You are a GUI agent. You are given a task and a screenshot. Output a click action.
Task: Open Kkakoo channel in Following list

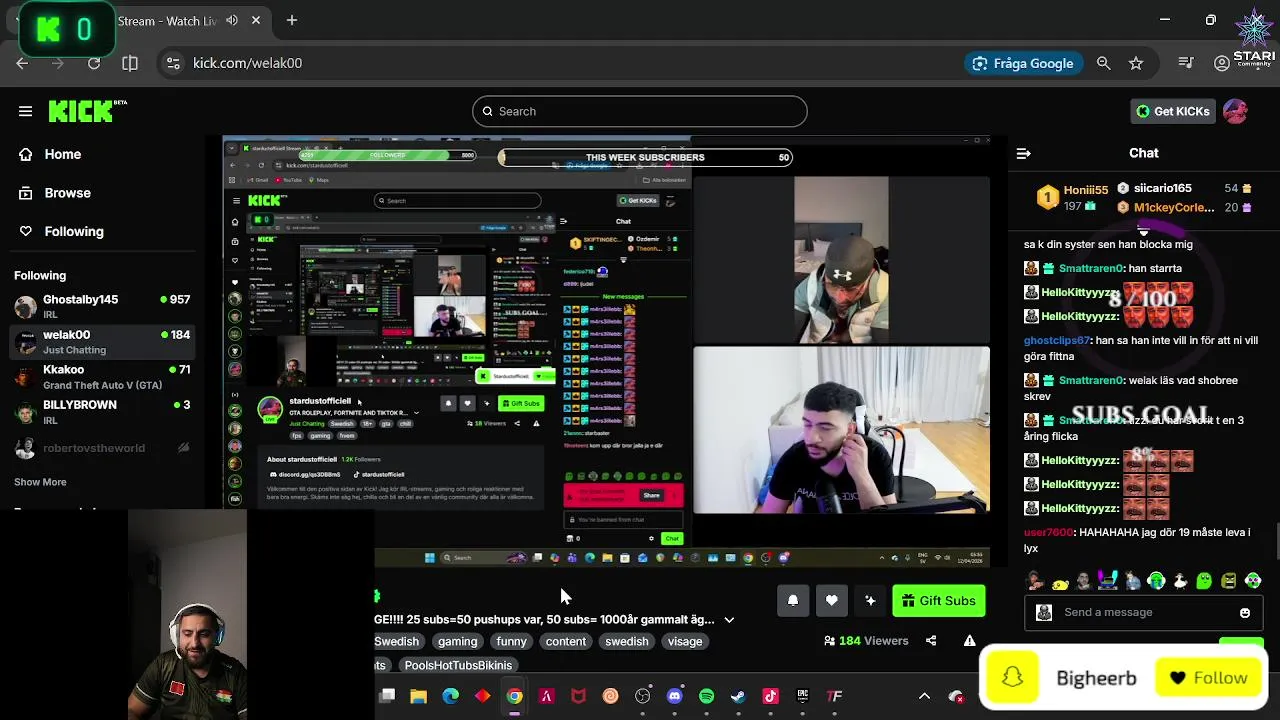[x=102, y=376]
